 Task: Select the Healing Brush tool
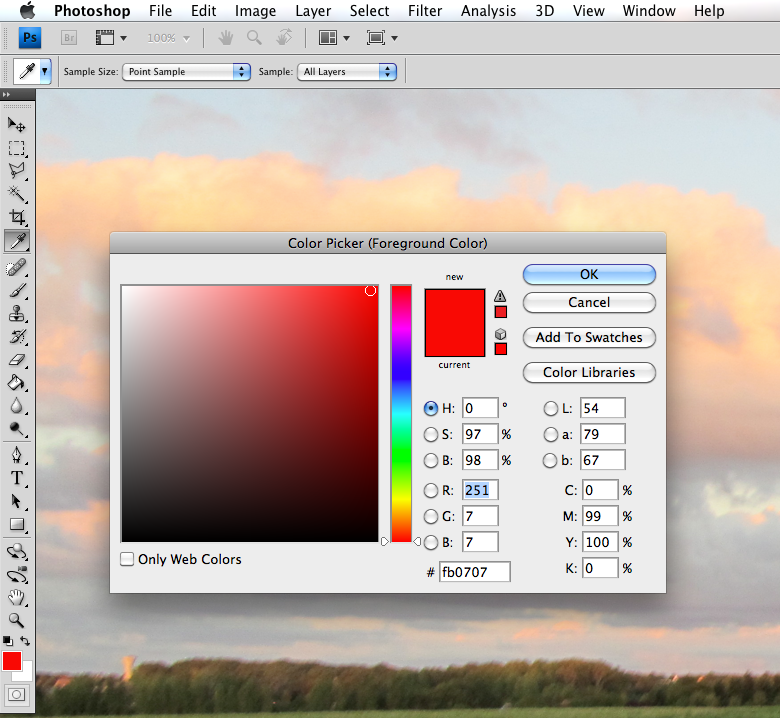tap(16, 267)
